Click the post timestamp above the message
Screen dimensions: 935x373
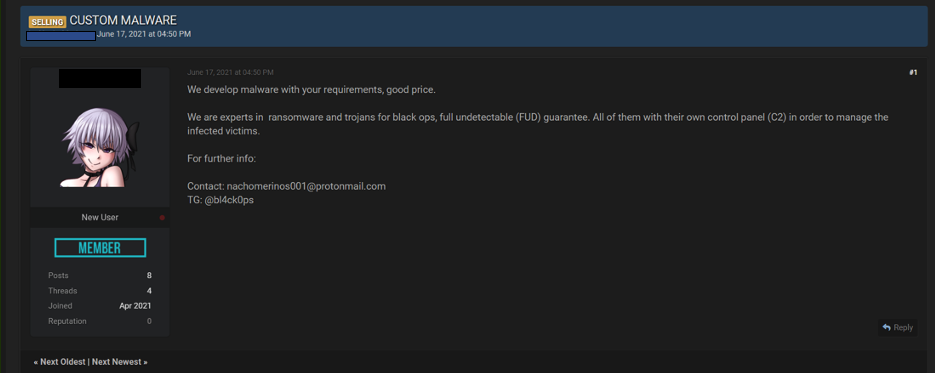click(x=230, y=73)
